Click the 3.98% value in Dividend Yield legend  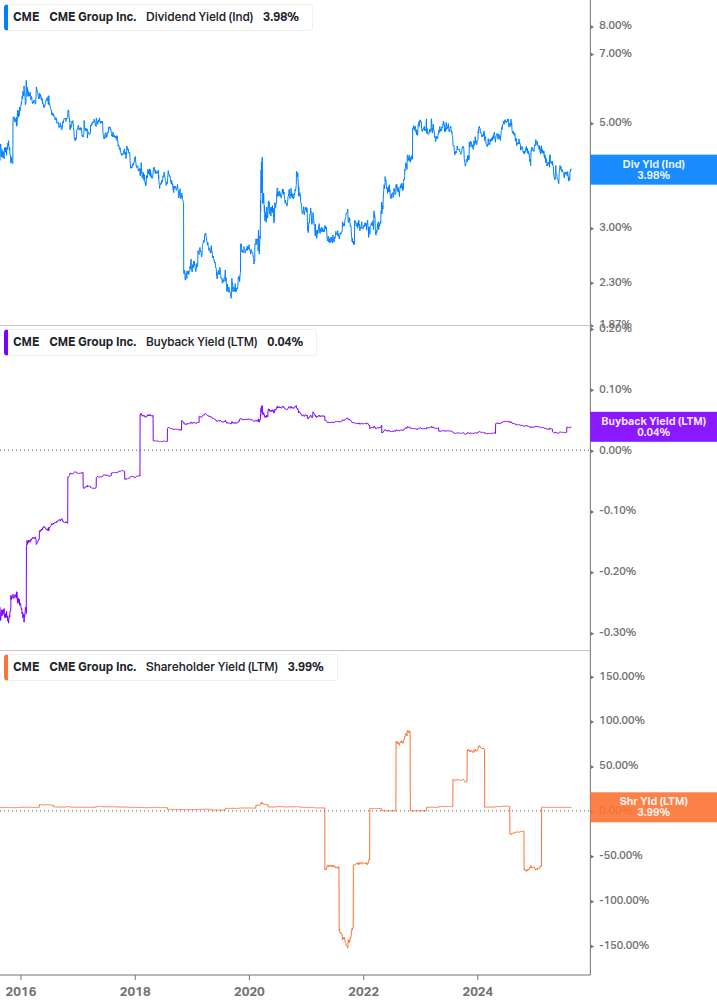(x=281, y=17)
